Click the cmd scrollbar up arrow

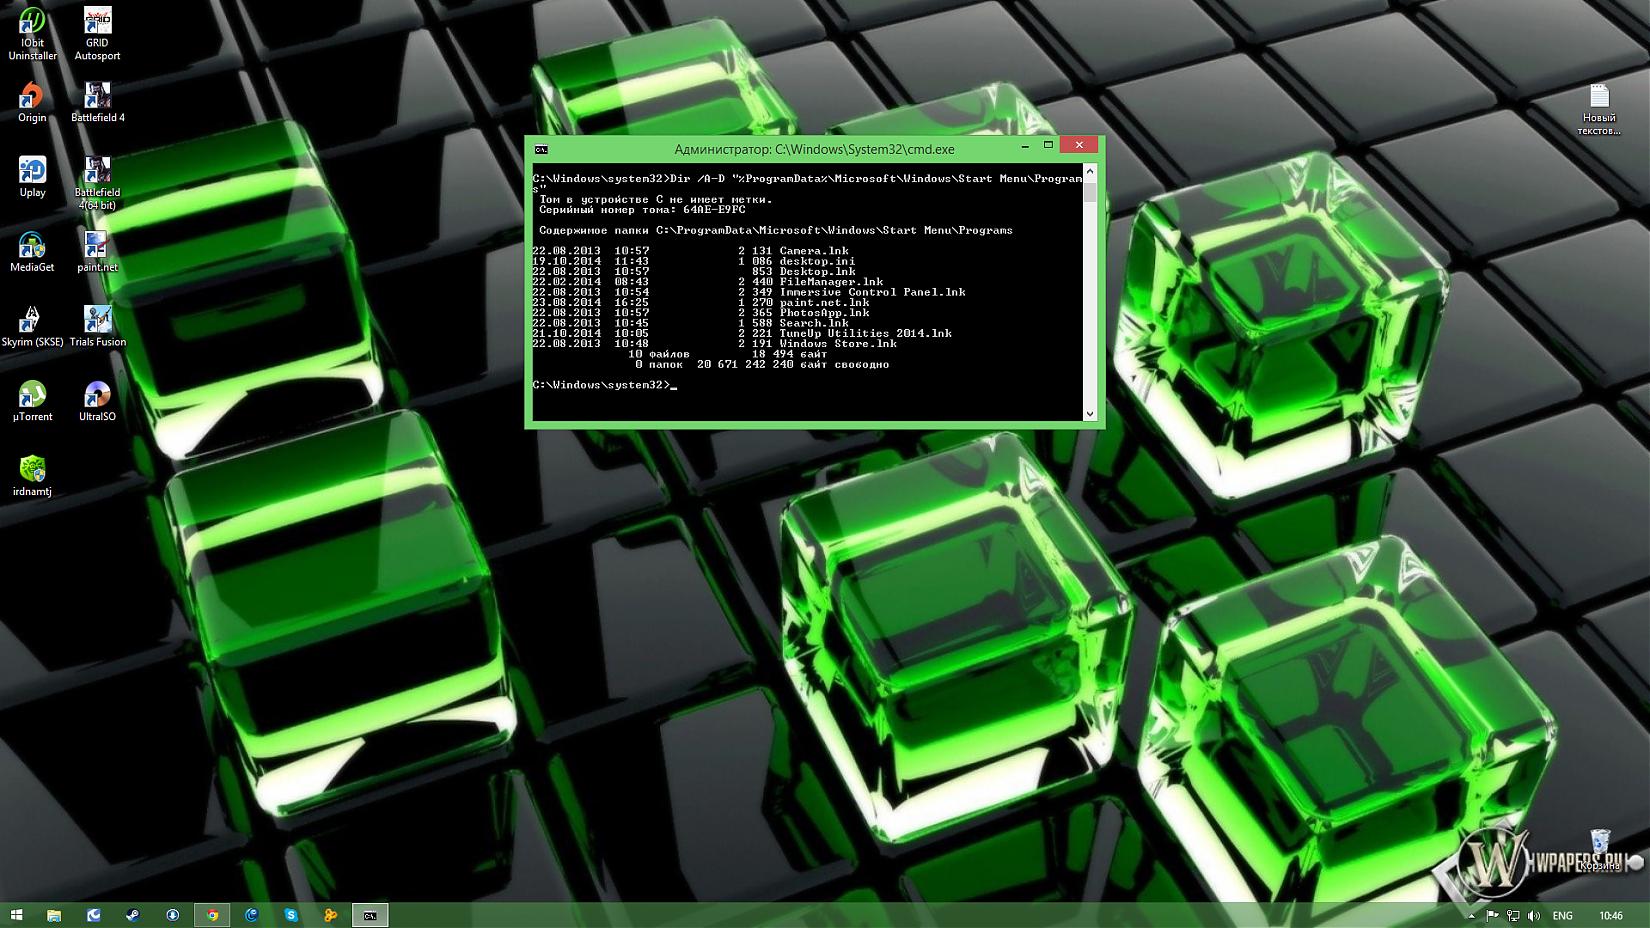(1090, 173)
